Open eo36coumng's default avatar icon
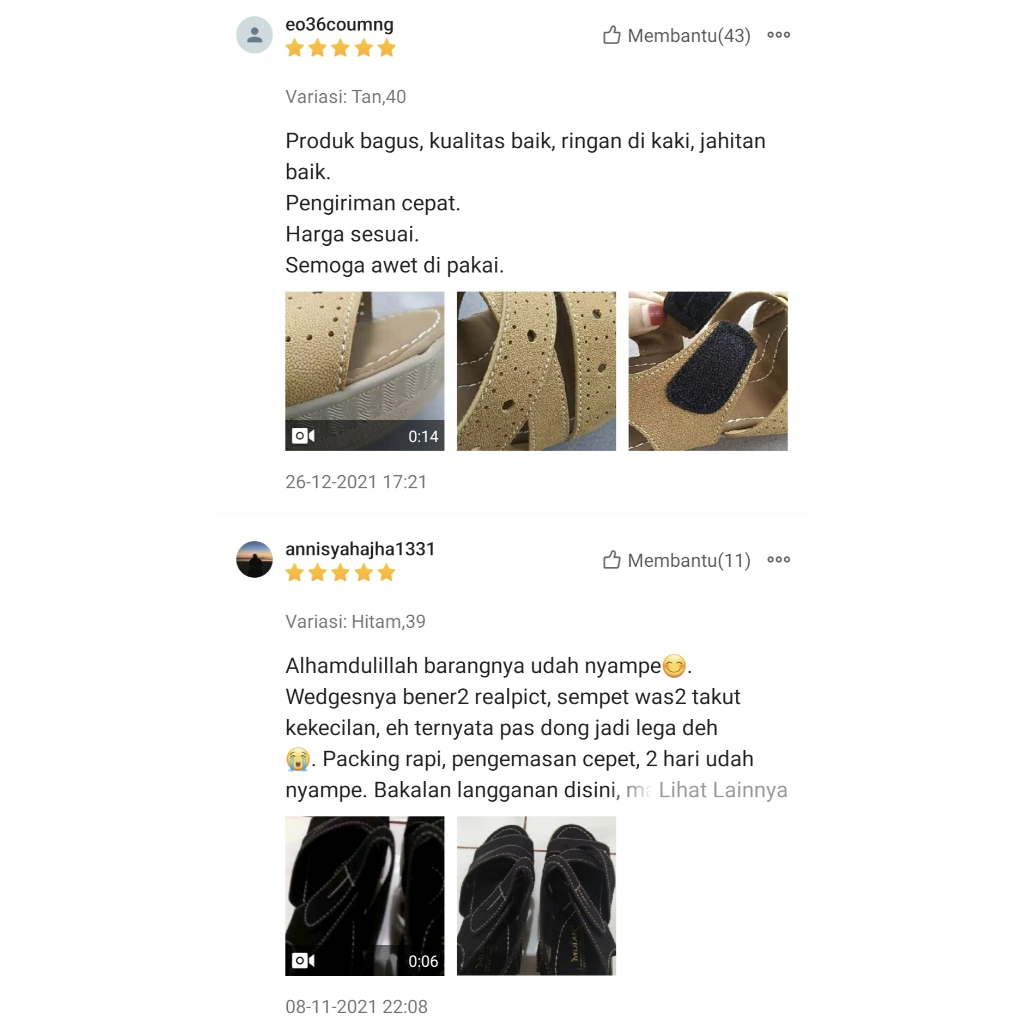 click(x=254, y=35)
